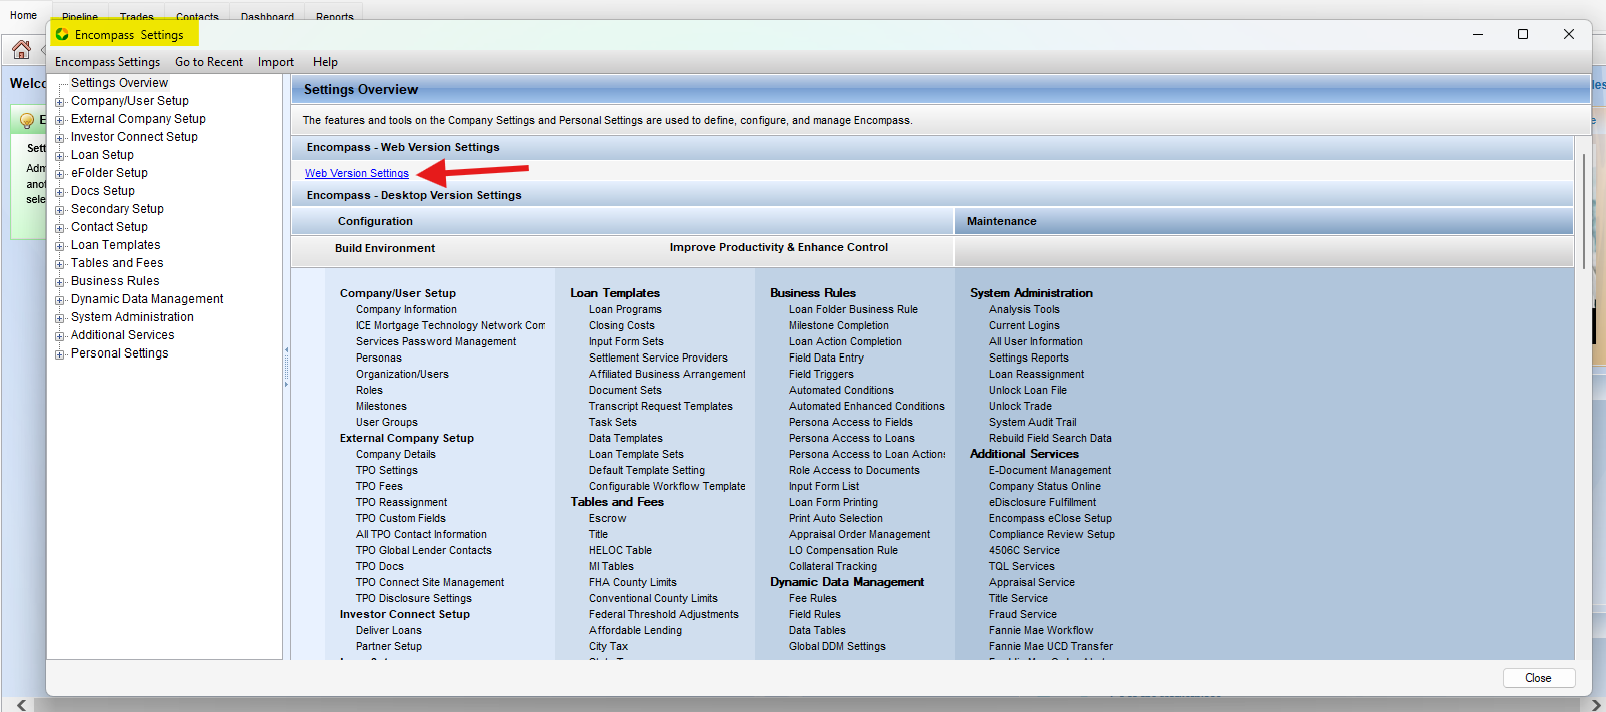This screenshot has height=712, width=1606.
Task: Open the HELOC Table link
Action: click(x=620, y=550)
